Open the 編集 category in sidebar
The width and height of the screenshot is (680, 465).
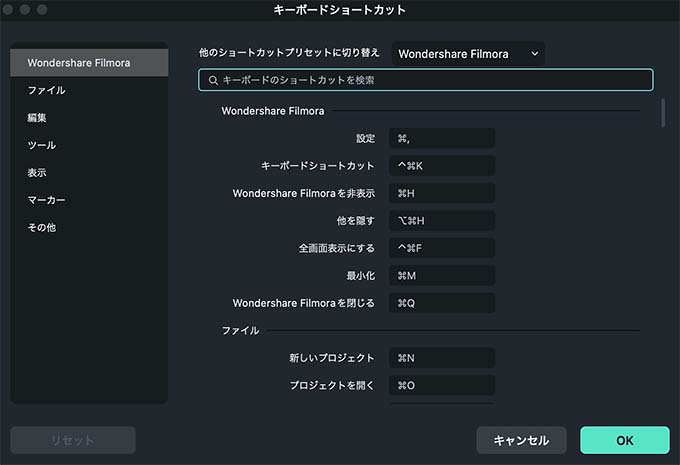pos(89,118)
